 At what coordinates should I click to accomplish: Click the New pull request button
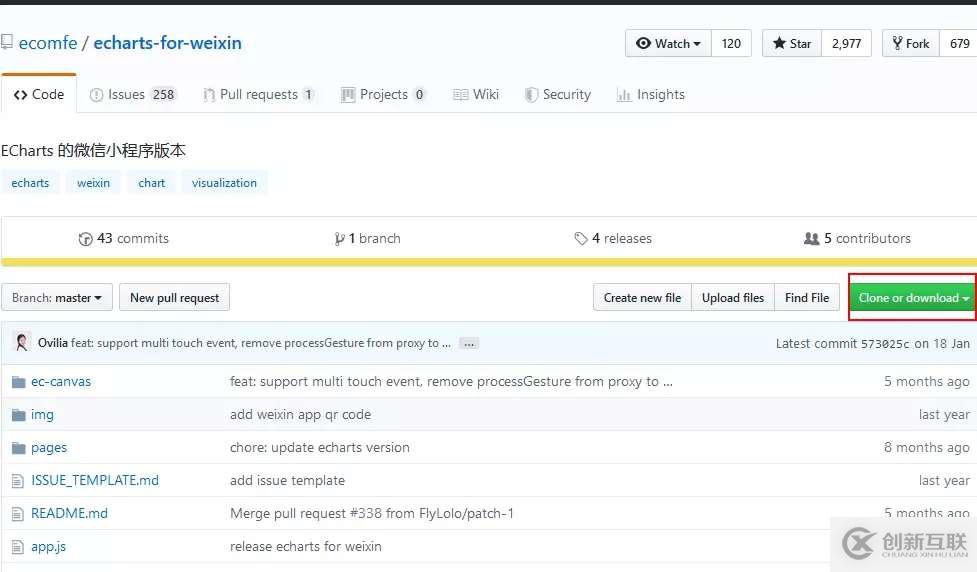click(x=174, y=298)
